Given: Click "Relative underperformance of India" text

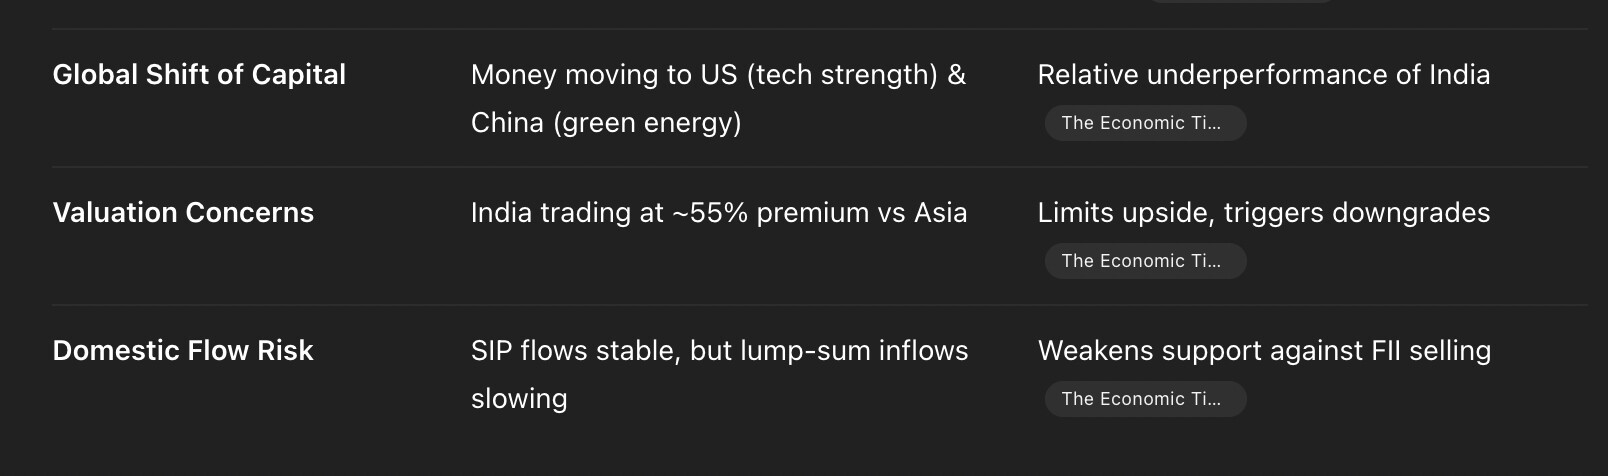Looking at the screenshot, I should pos(1263,75).
